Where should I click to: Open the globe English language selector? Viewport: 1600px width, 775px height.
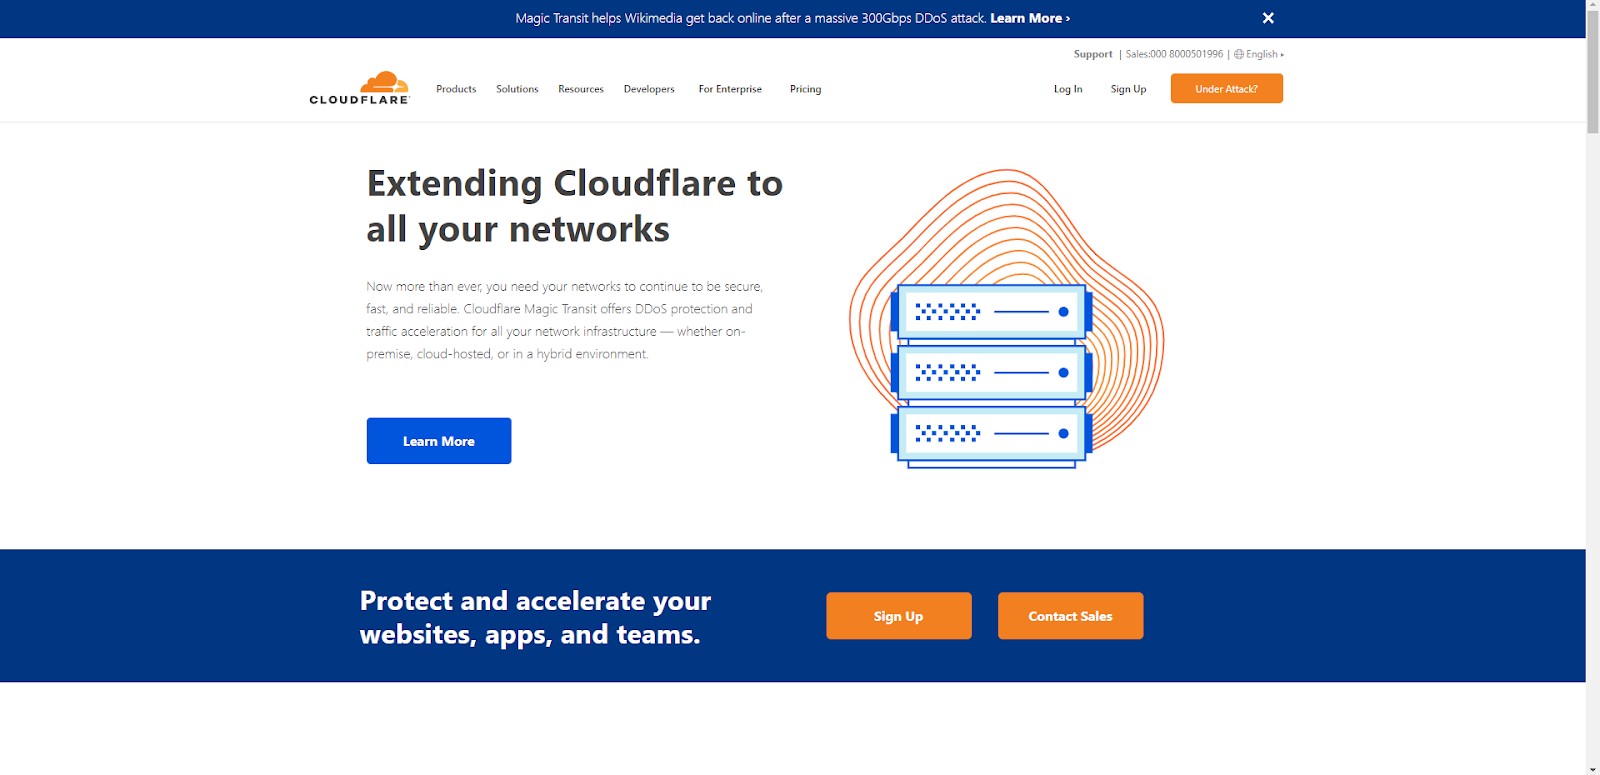tap(1259, 54)
